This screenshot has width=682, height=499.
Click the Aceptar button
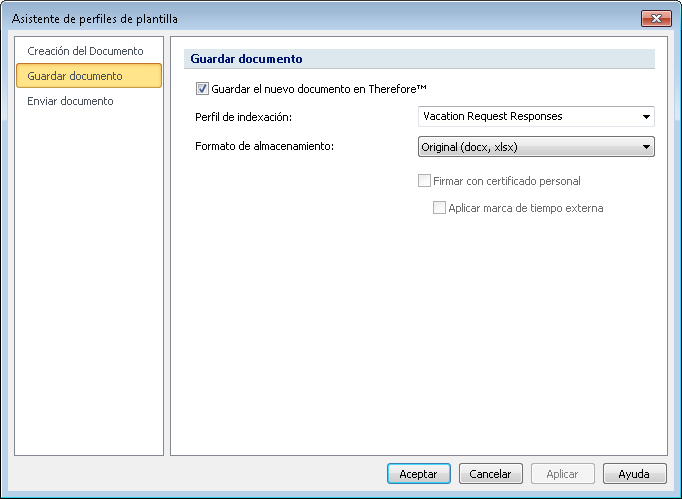(x=418, y=474)
